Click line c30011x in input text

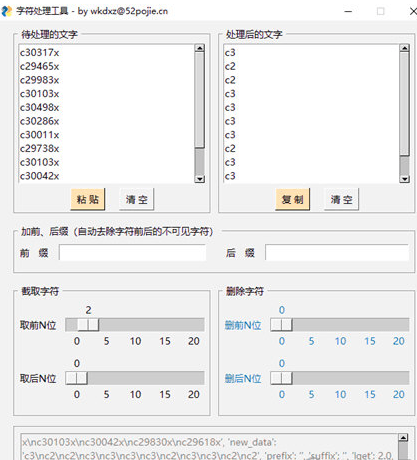click(x=39, y=135)
